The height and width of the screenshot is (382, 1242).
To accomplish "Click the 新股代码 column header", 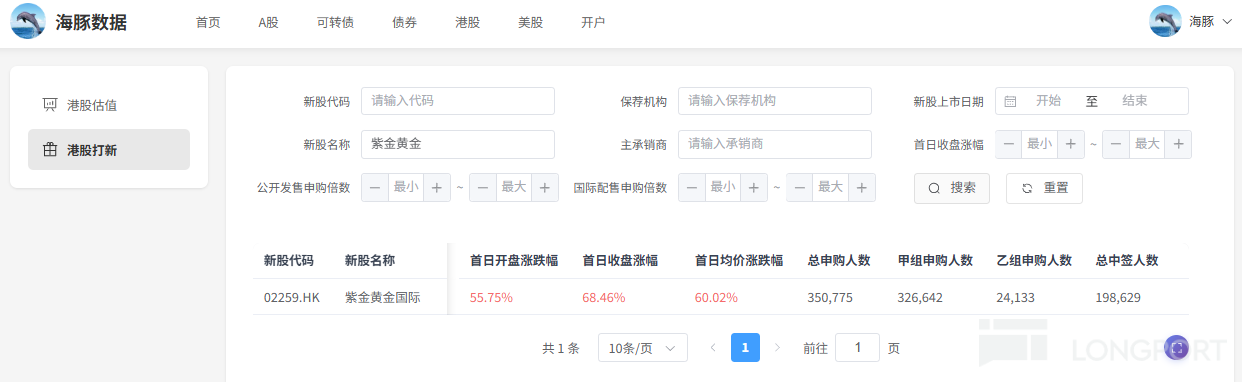I will [x=289, y=261].
